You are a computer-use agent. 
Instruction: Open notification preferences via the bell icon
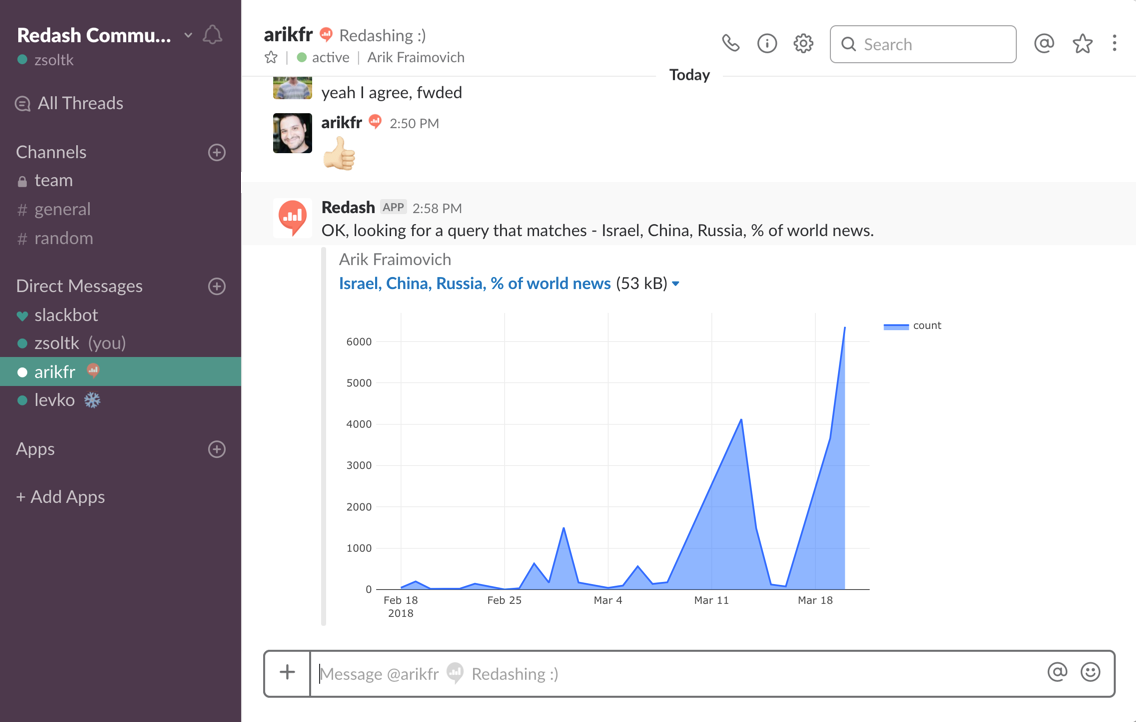pos(212,34)
